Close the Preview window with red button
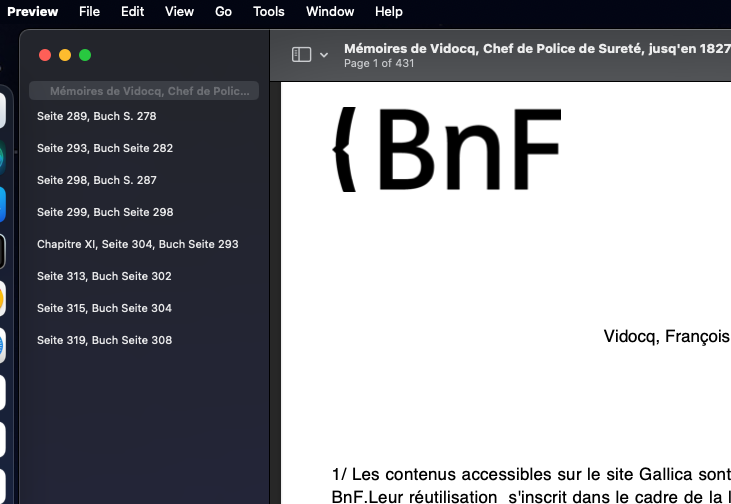 point(45,55)
